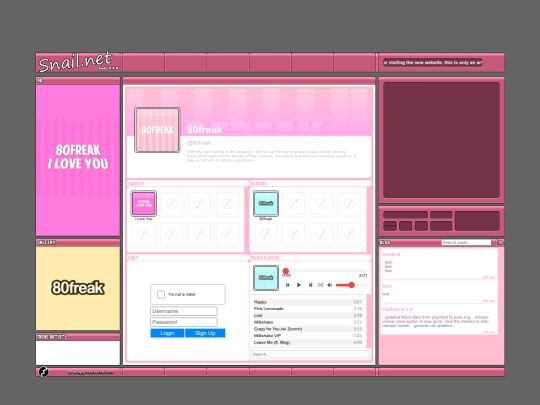Open the 'I Love You' single cover
Screen dimensions: 540x405
pos(144,203)
